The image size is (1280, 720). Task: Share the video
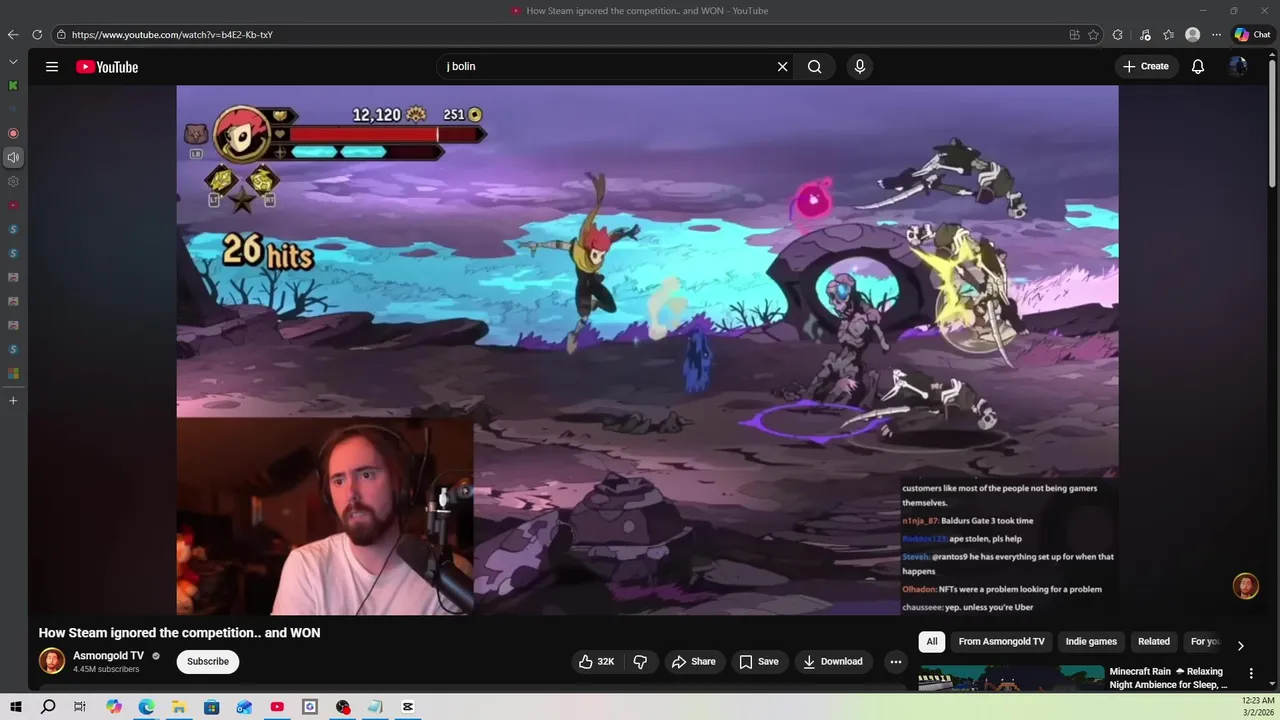694,661
